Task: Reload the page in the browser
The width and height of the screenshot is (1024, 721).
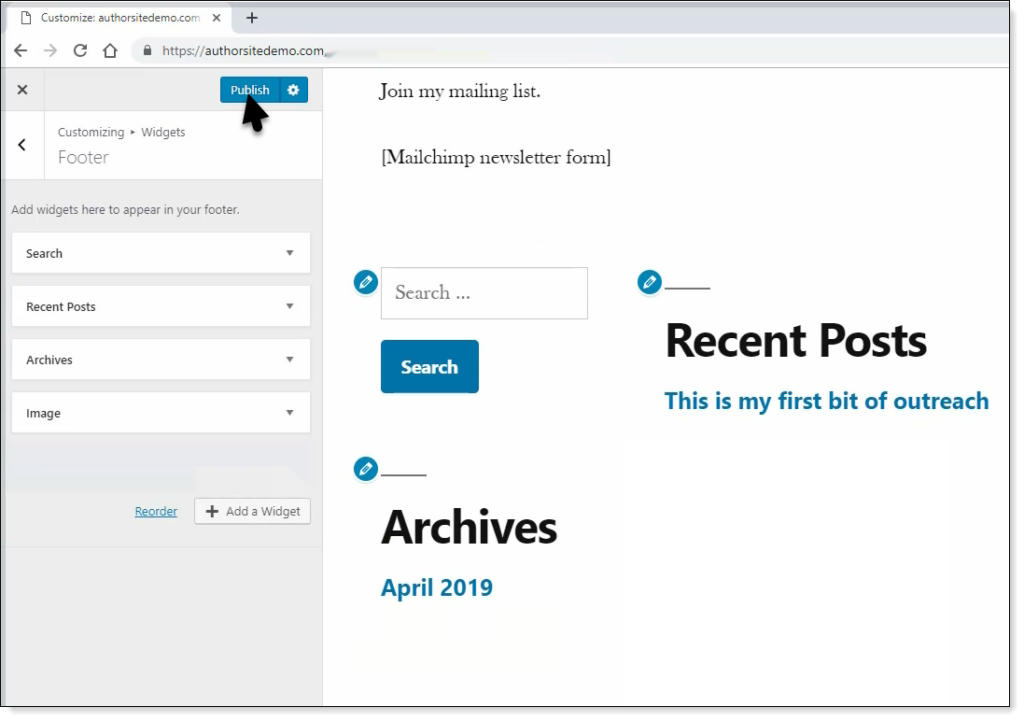Action: (80, 51)
